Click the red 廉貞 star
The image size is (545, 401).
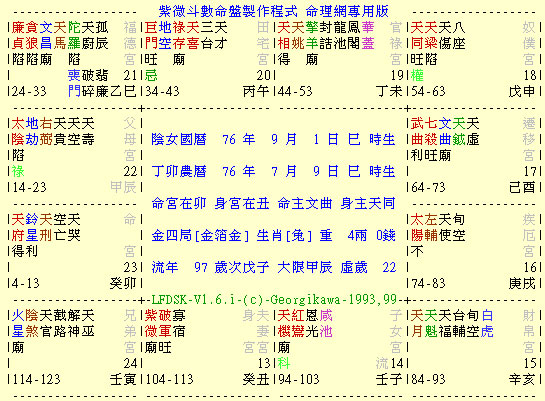(18, 35)
